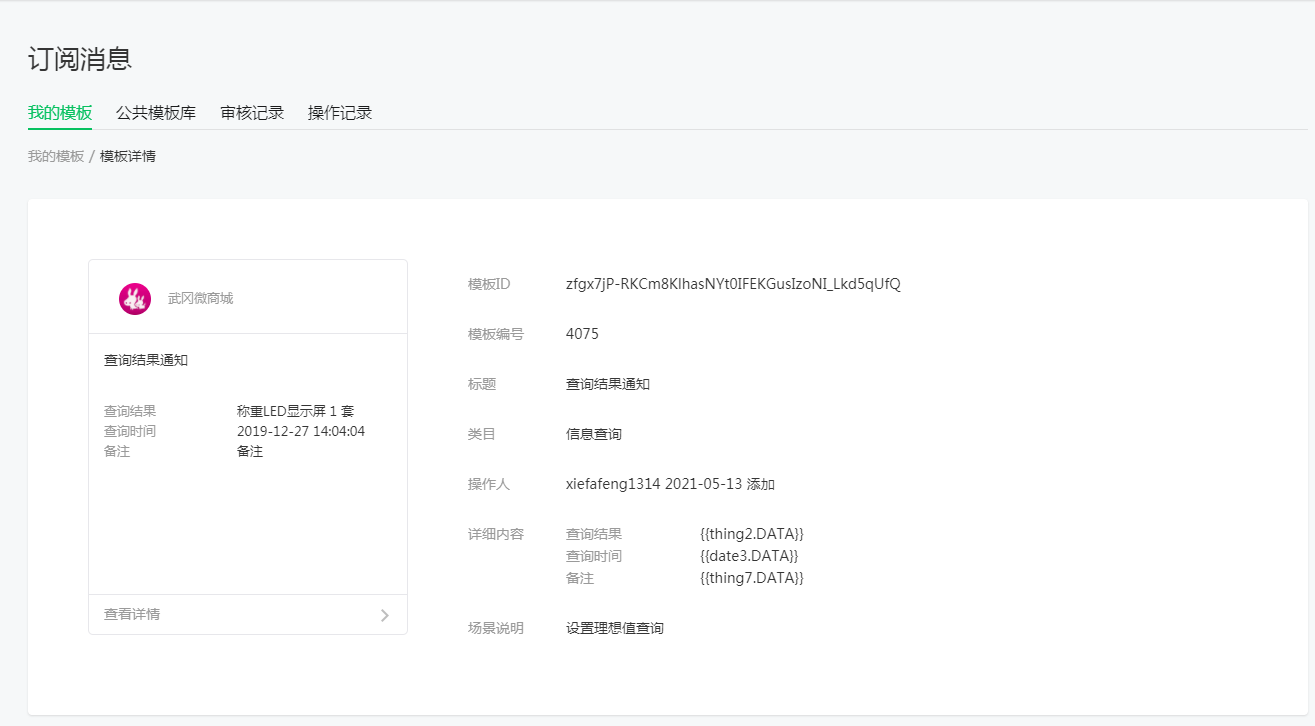Select the template ID string zfgx7jP-RKCm8…
This screenshot has height=726, width=1315.
733,284
